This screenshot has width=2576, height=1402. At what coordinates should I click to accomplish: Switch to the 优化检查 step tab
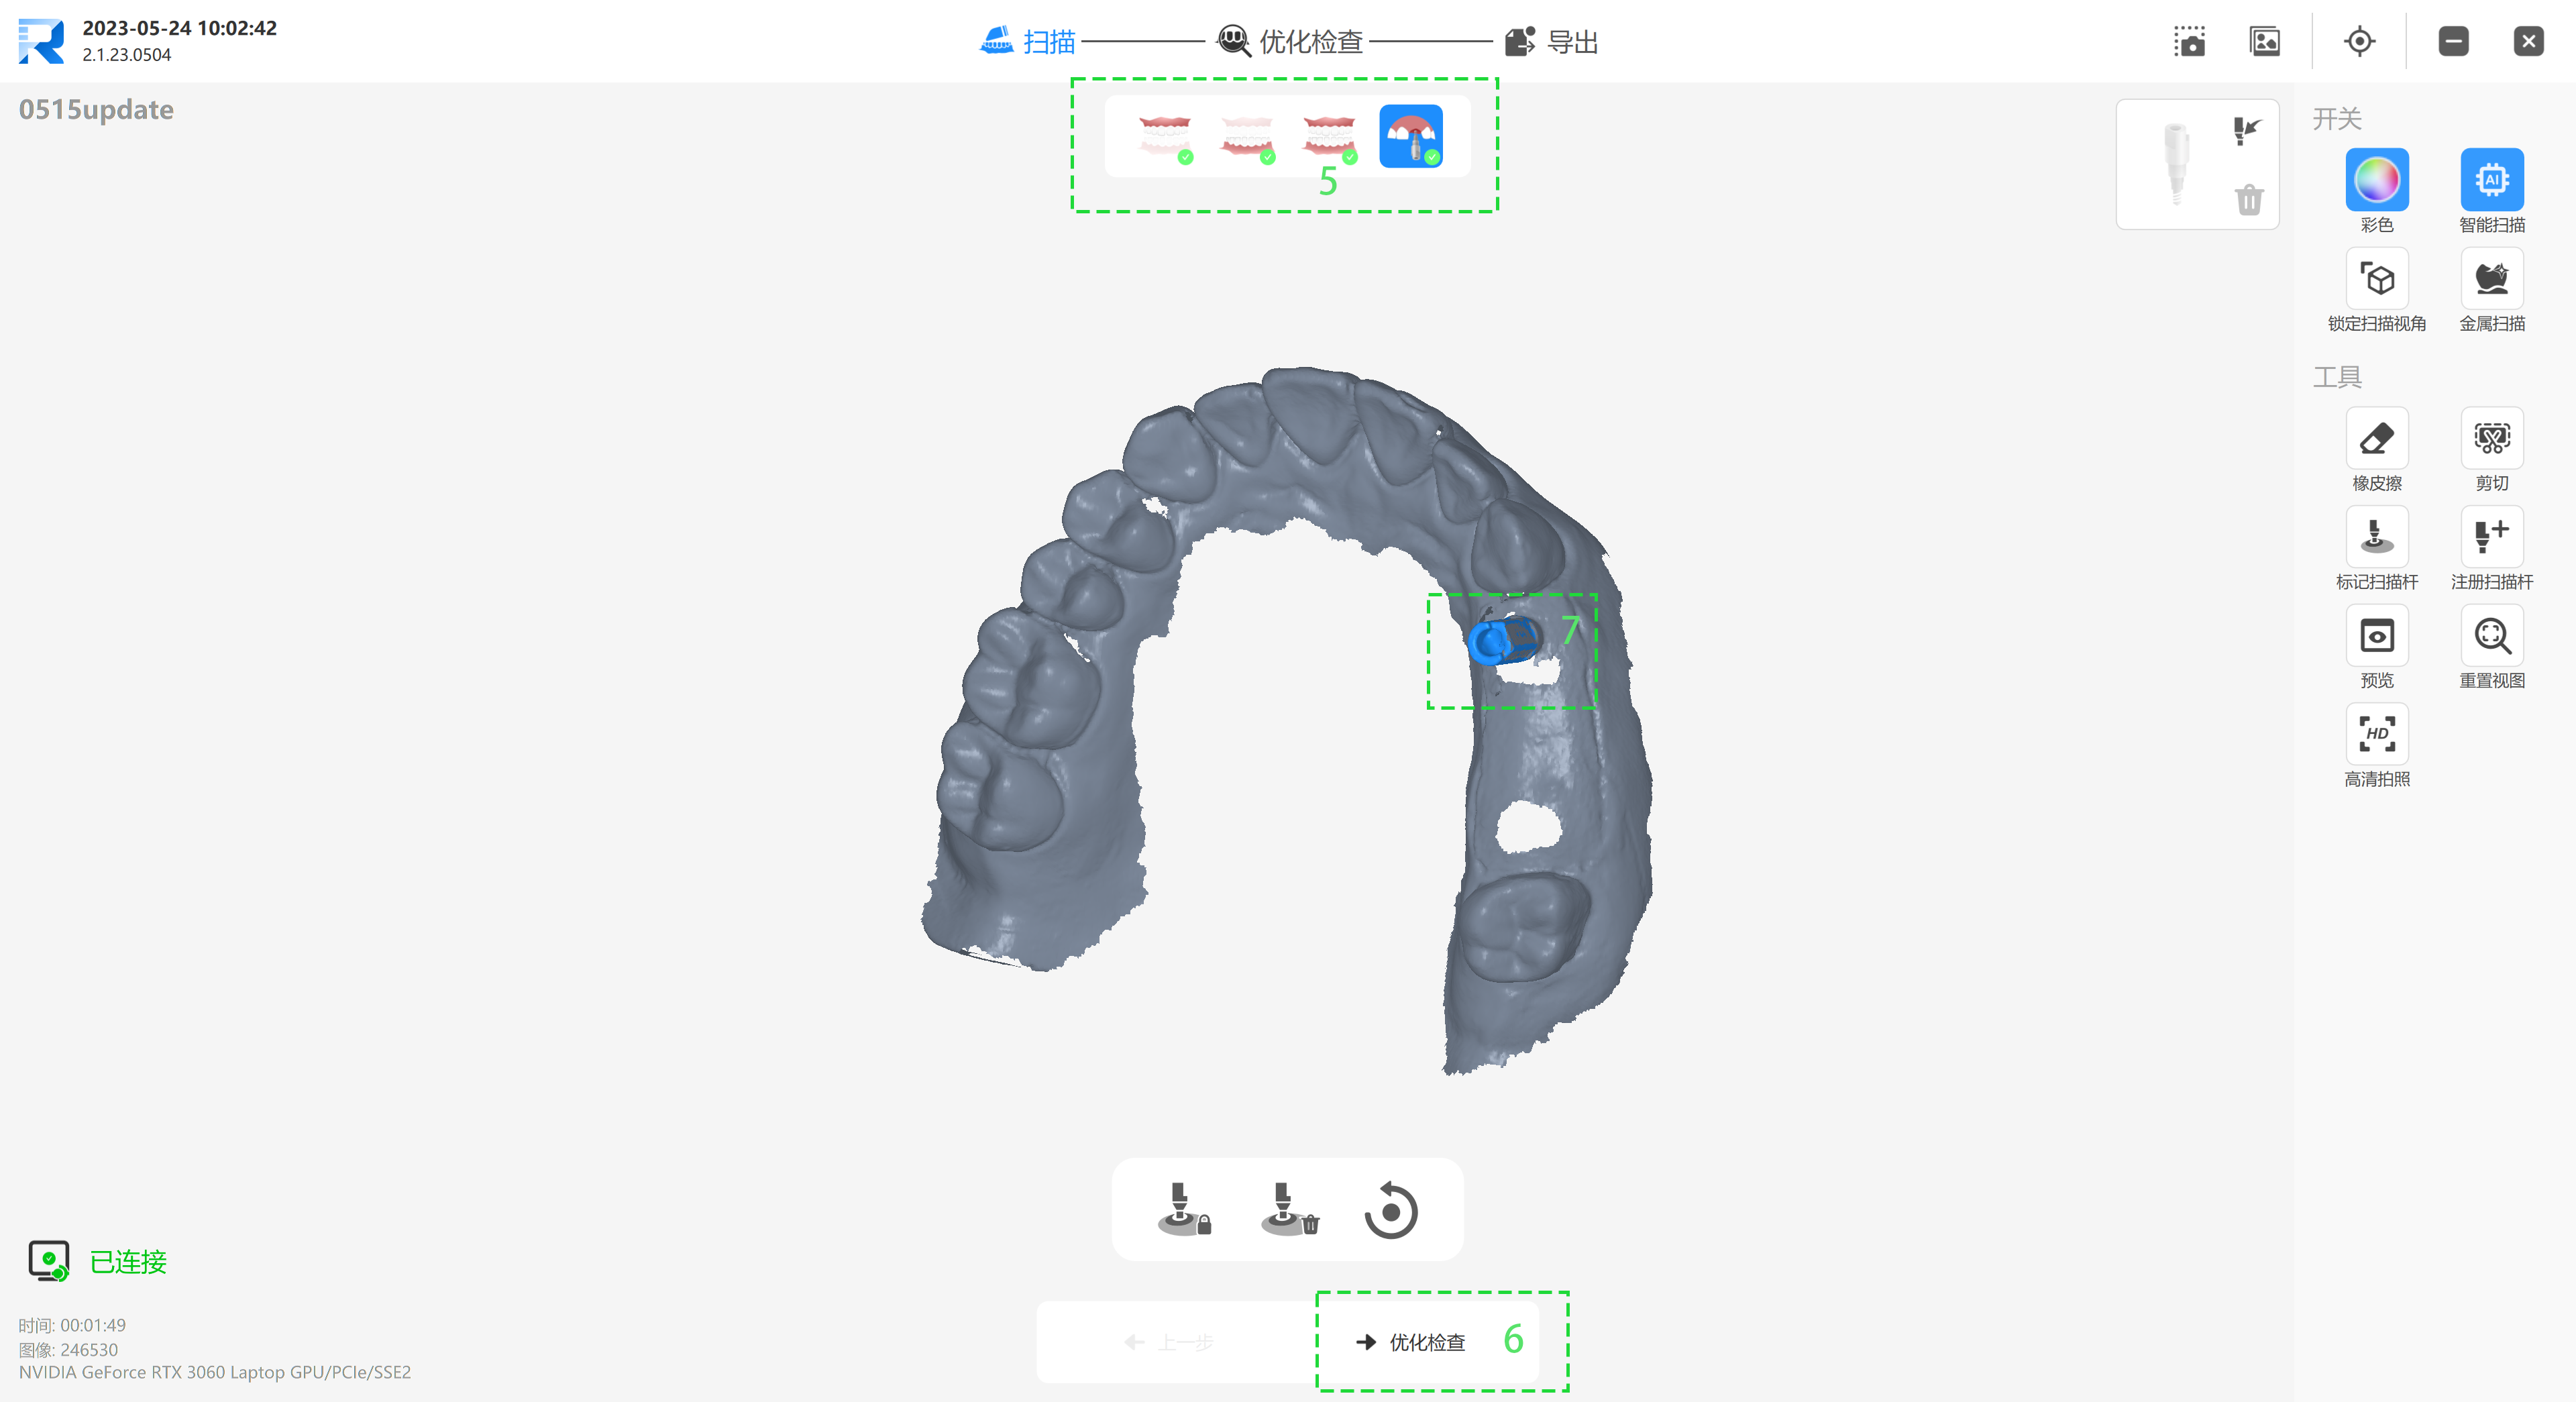(x=1290, y=42)
